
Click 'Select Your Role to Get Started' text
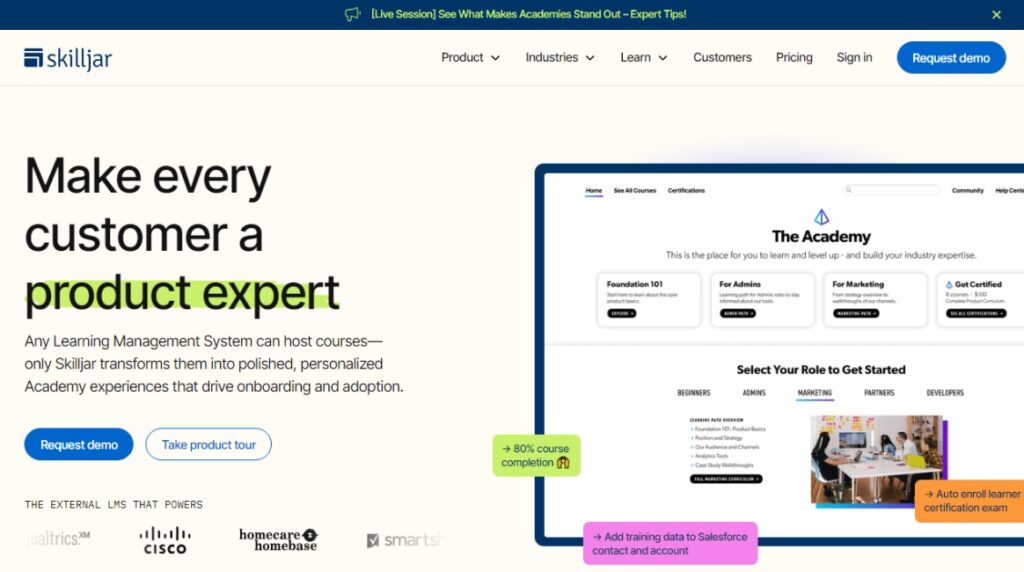coord(821,370)
